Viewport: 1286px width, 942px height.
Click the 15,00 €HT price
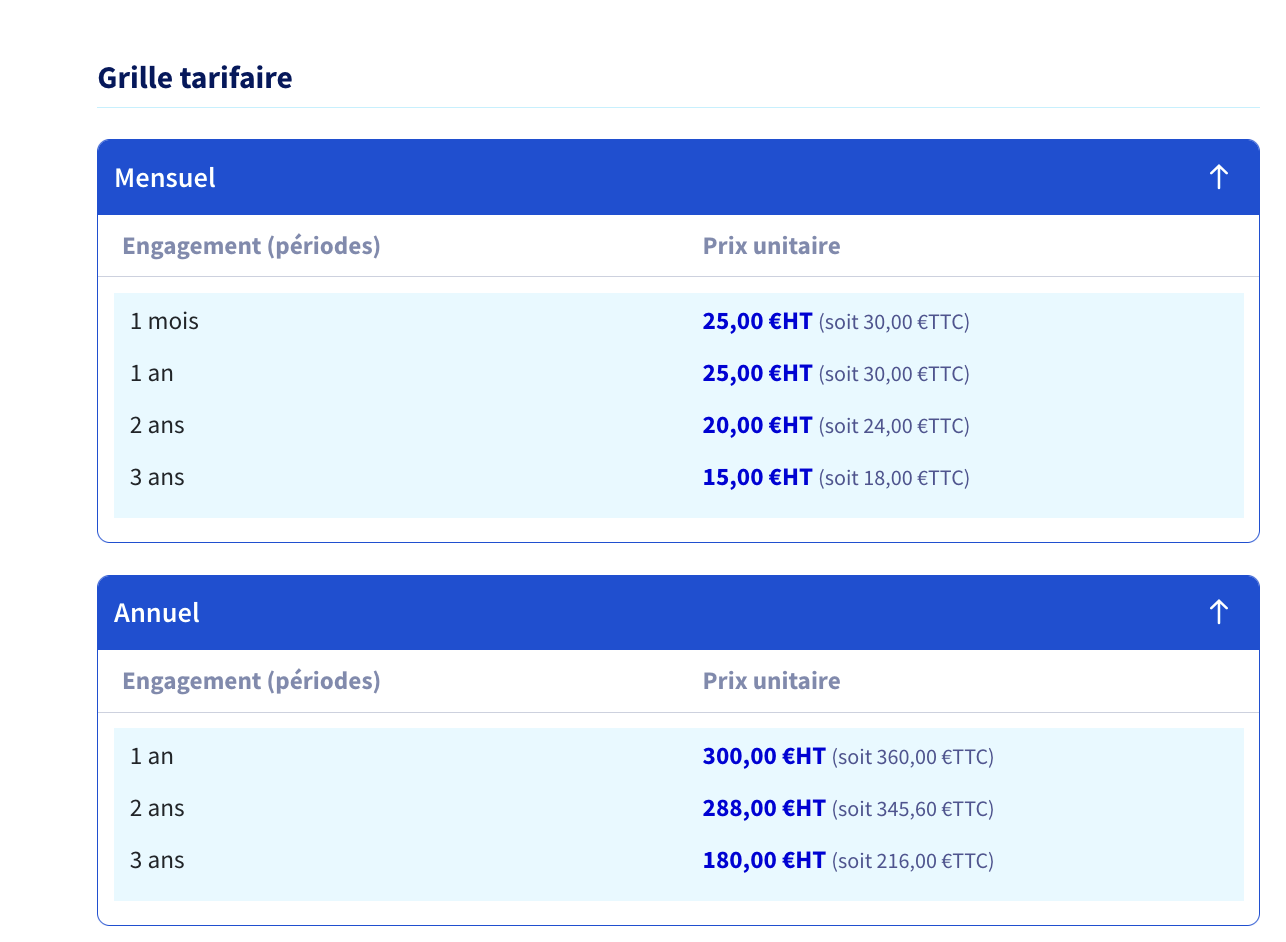click(757, 478)
